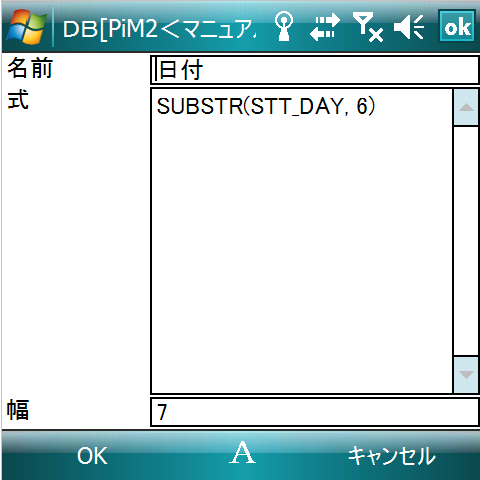Toggle the A input mode indicator
The height and width of the screenshot is (480, 480).
point(243,453)
